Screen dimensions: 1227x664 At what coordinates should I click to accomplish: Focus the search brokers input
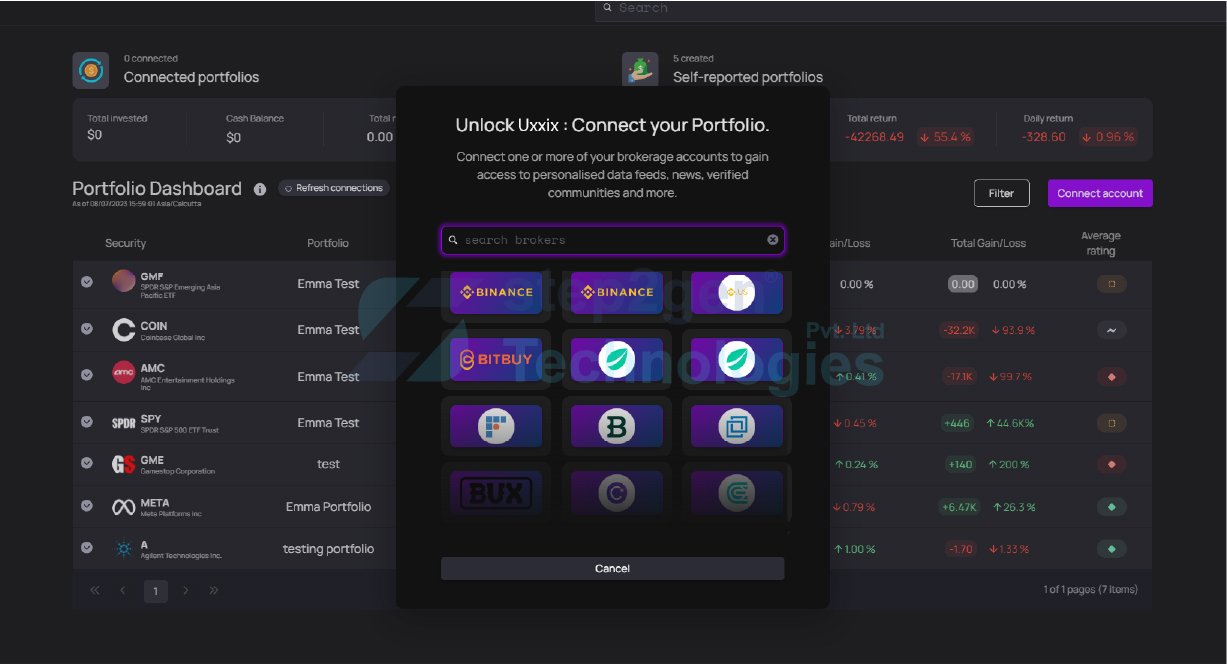click(x=612, y=240)
